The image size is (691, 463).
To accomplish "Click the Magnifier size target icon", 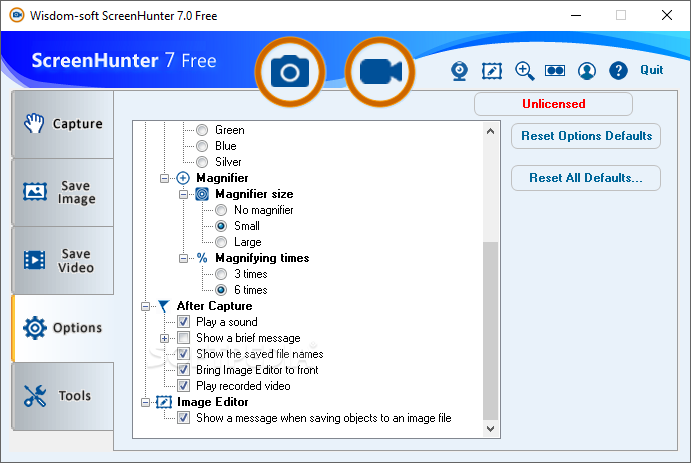I will 202,194.
